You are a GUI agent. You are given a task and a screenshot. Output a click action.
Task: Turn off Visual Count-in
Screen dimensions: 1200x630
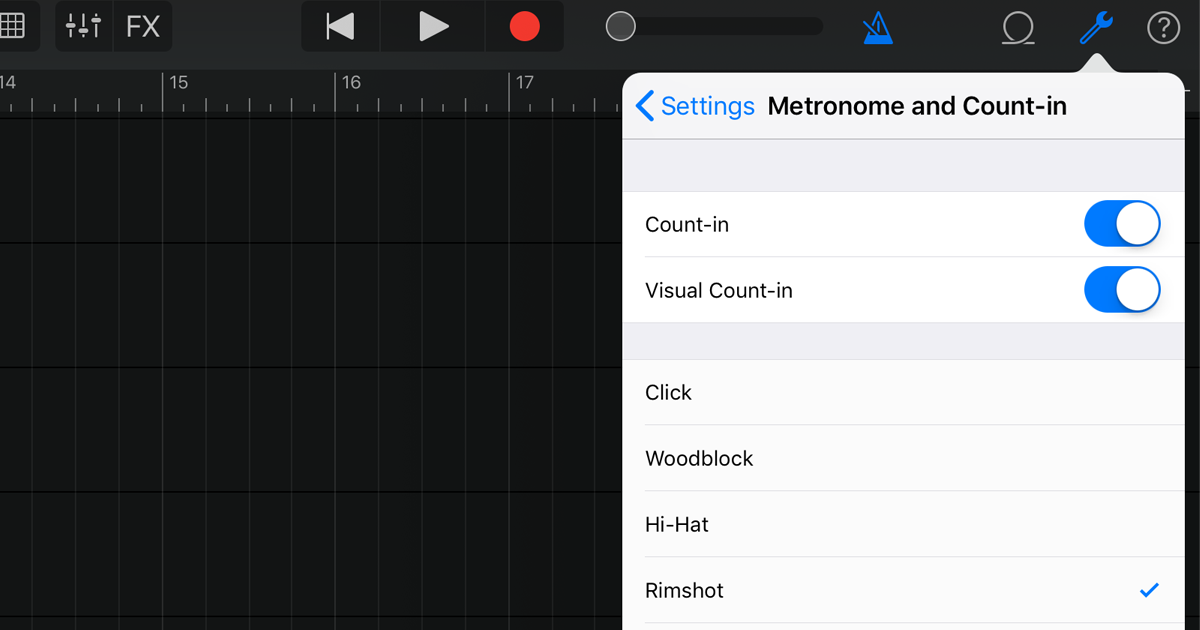click(x=1121, y=290)
